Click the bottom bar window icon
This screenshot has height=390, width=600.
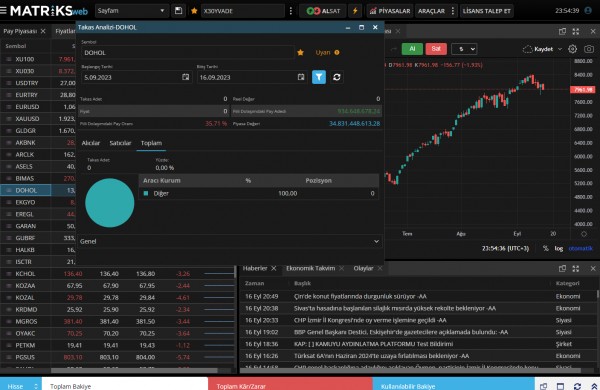tap(560, 386)
